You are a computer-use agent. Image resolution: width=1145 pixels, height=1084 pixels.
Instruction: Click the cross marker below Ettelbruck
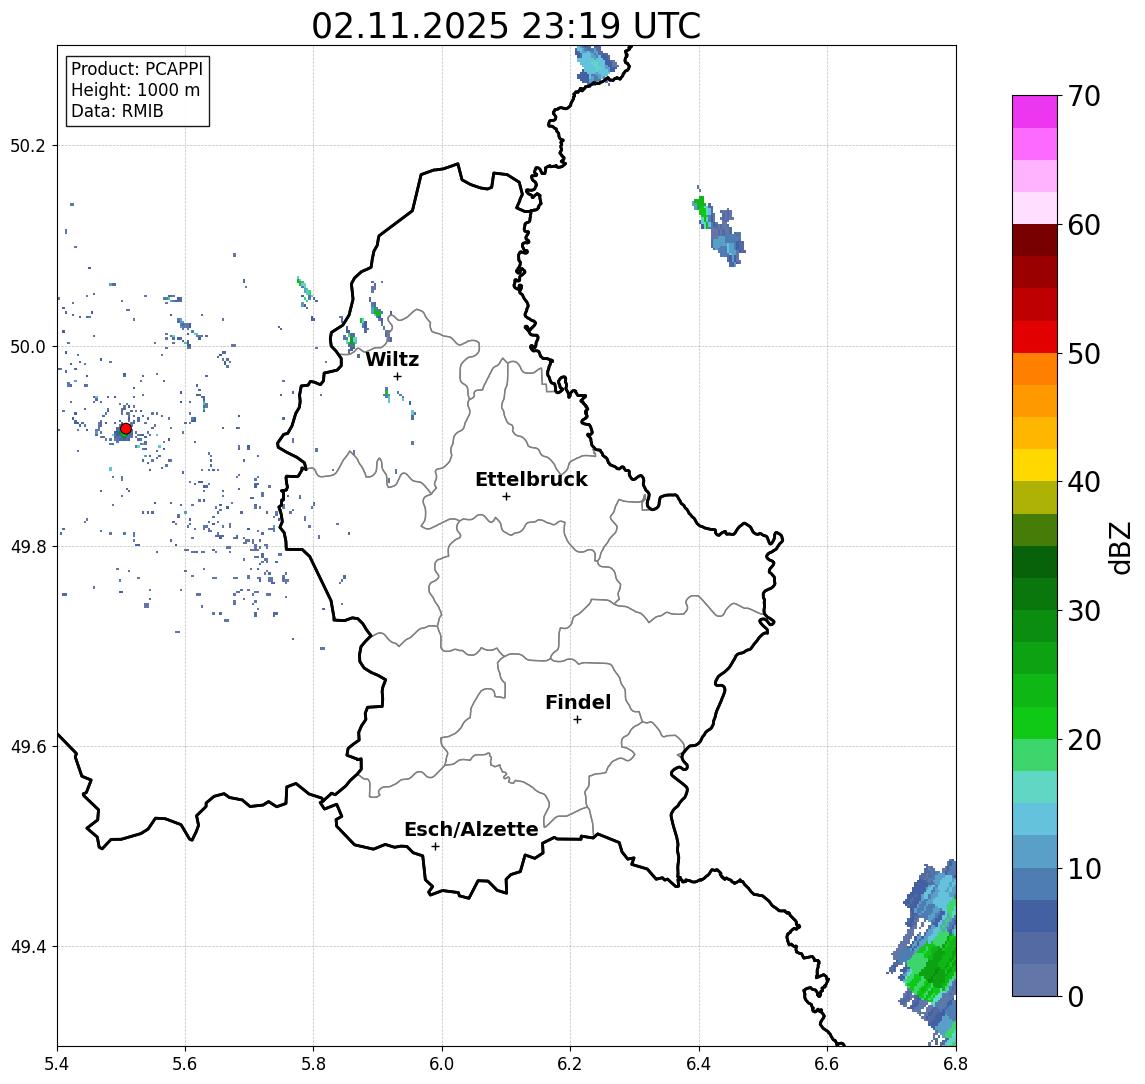506,497
